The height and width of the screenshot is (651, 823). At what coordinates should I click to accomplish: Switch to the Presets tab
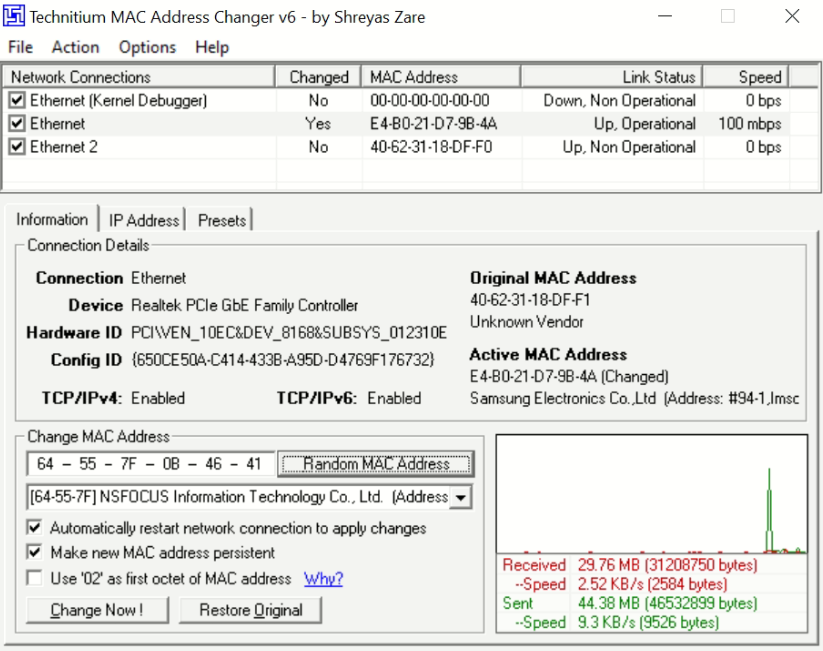pyautogui.click(x=222, y=220)
